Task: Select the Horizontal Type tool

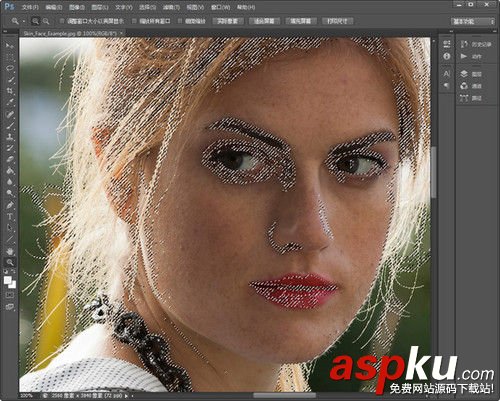Action: click(10, 217)
